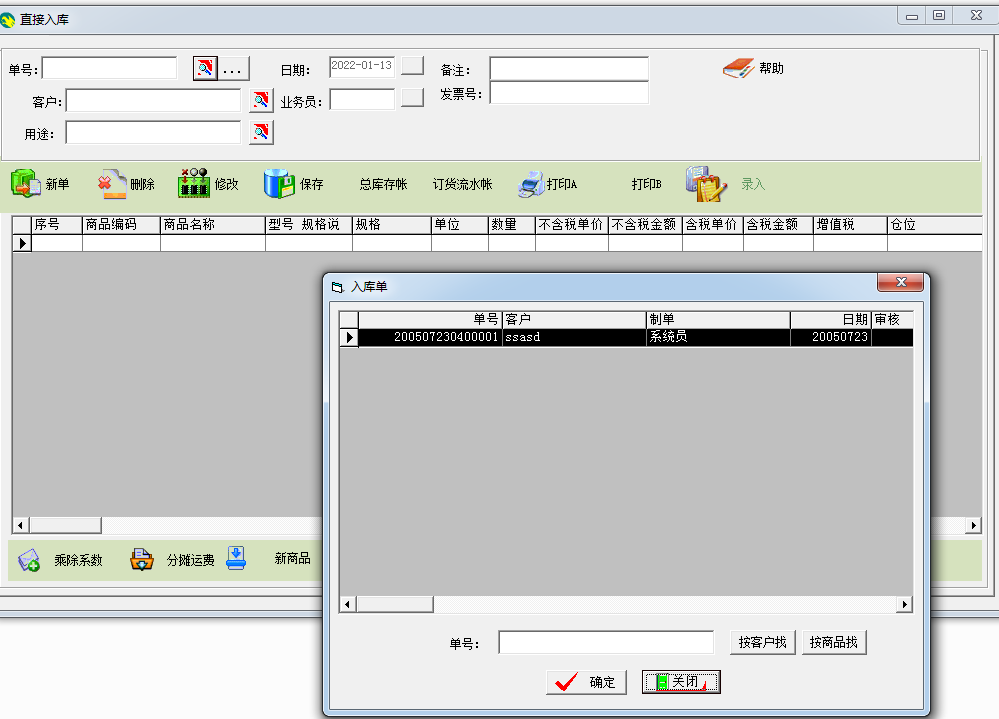Click the dialog grid's right scroll arrow

point(905,604)
